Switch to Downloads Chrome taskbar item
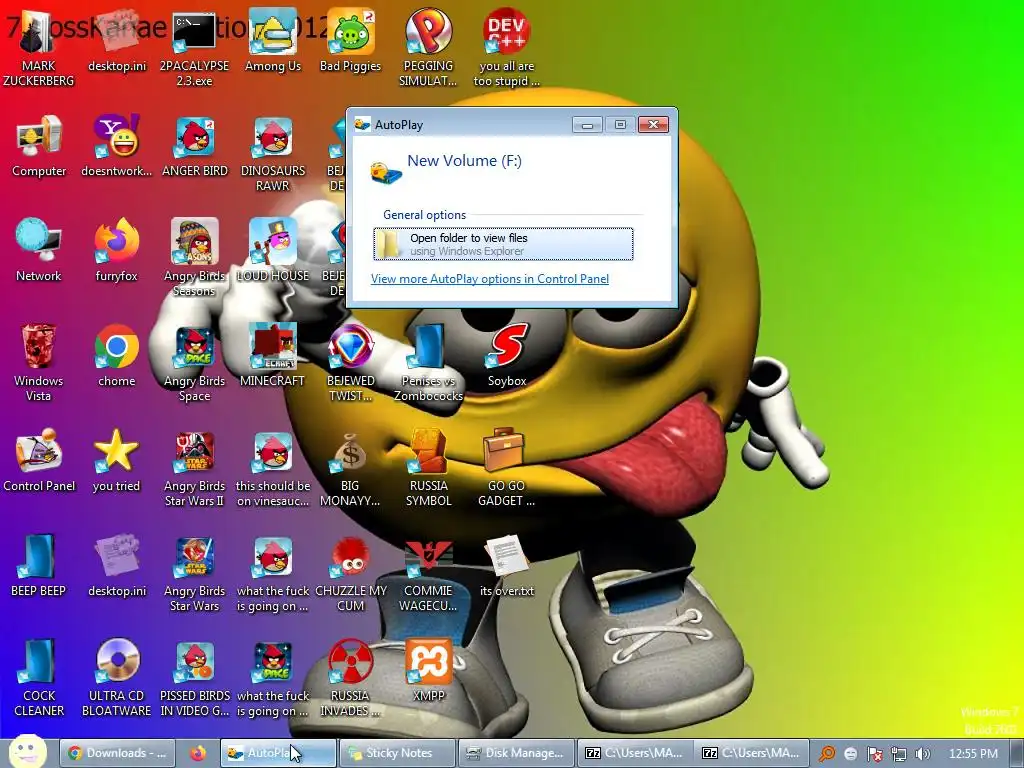This screenshot has width=1024, height=768. click(x=118, y=753)
